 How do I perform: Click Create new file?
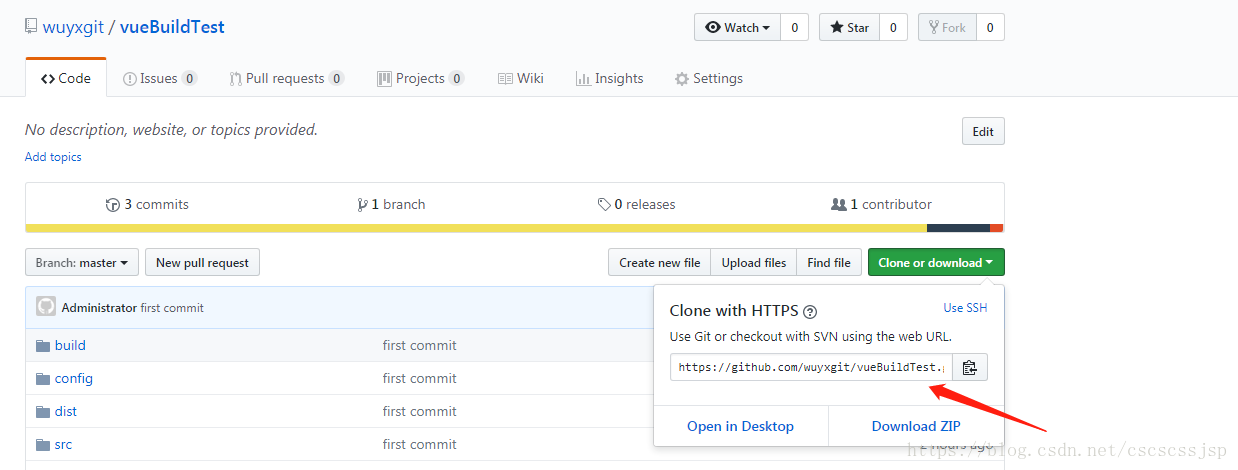click(x=659, y=263)
